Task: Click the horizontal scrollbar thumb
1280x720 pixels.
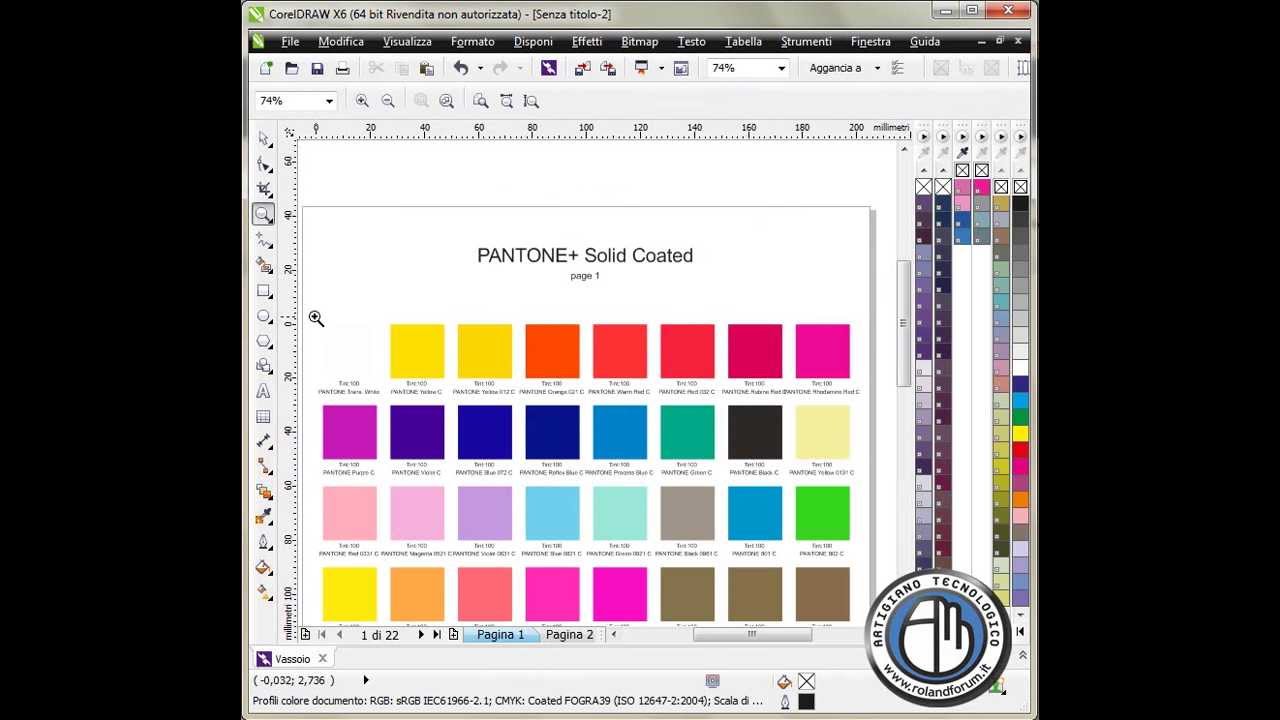Action: tap(752, 634)
